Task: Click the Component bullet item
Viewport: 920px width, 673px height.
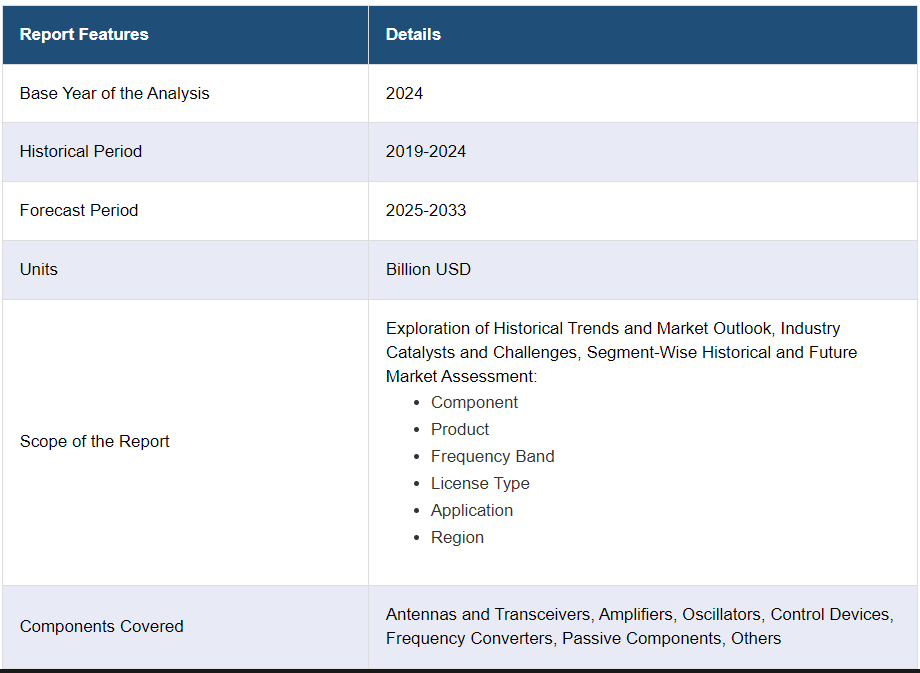Action: pos(474,403)
